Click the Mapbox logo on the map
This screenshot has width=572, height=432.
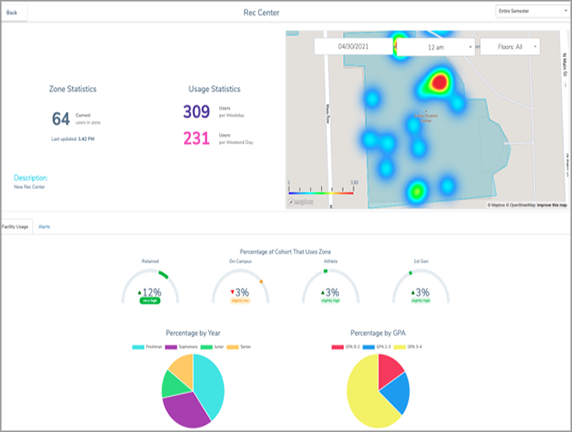(301, 202)
